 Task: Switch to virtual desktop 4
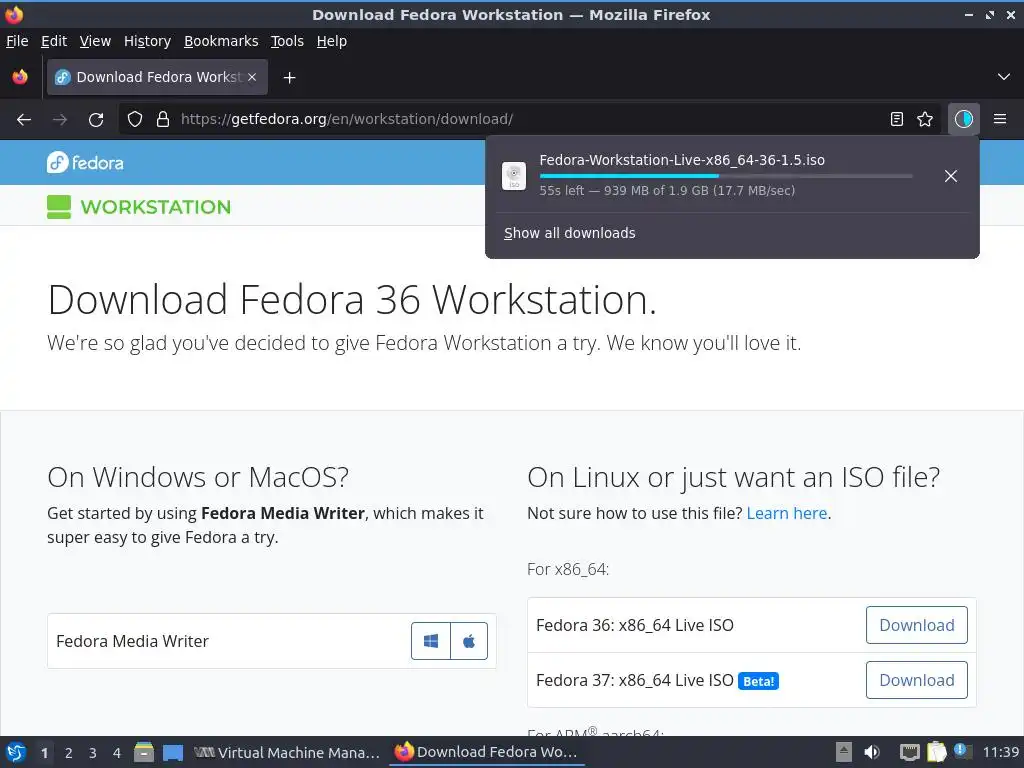pyautogui.click(x=117, y=753)
